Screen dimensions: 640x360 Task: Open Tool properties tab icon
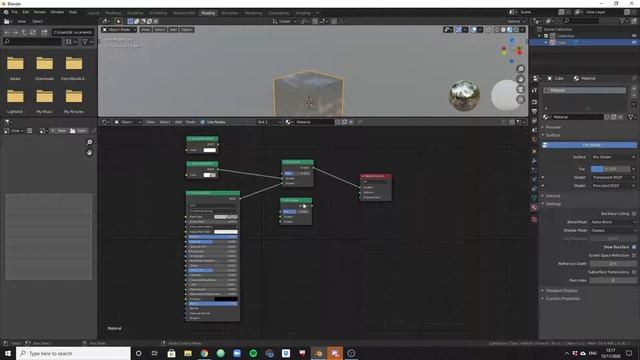coord(534,90)
